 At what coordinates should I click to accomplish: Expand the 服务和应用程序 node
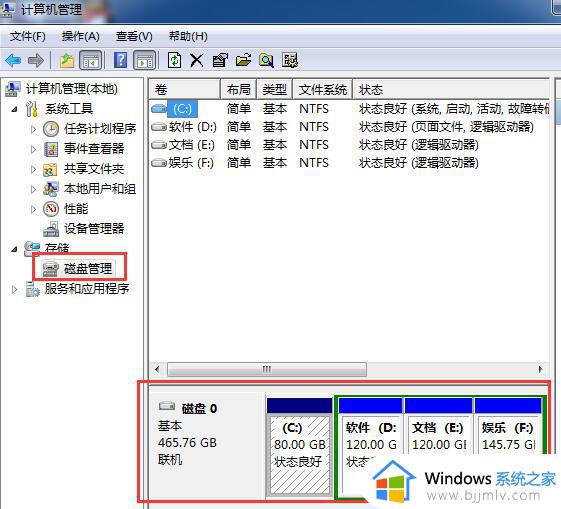click(14, 289)
